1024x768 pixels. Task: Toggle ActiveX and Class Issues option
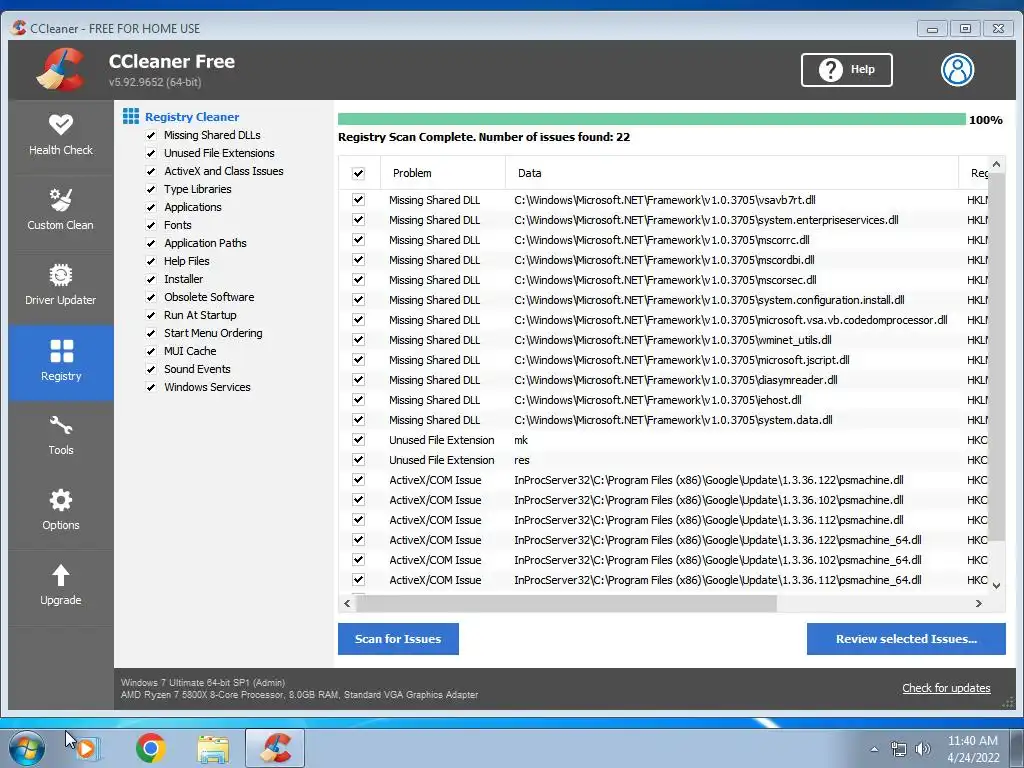click(151, 171)
